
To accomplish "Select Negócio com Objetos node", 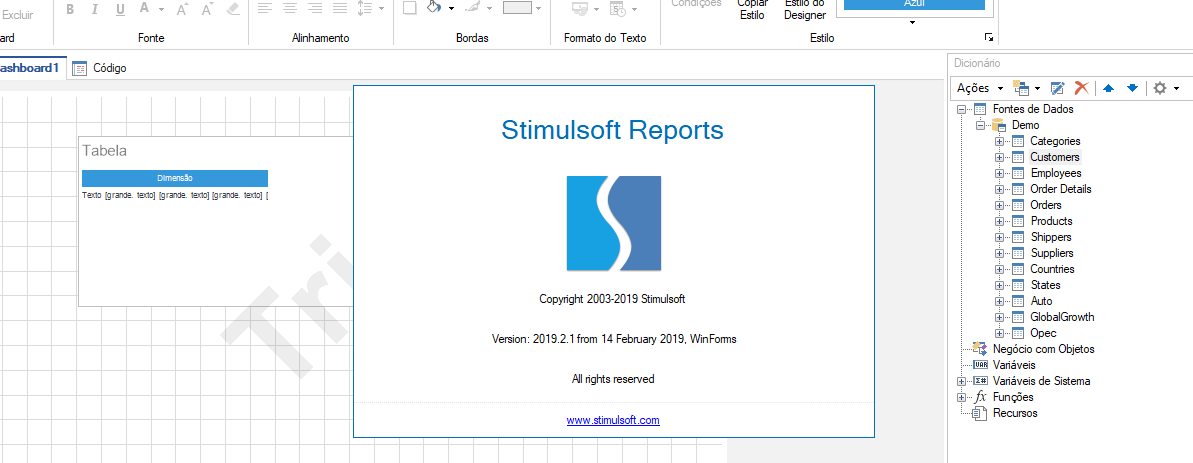I will pos(1044,349).
